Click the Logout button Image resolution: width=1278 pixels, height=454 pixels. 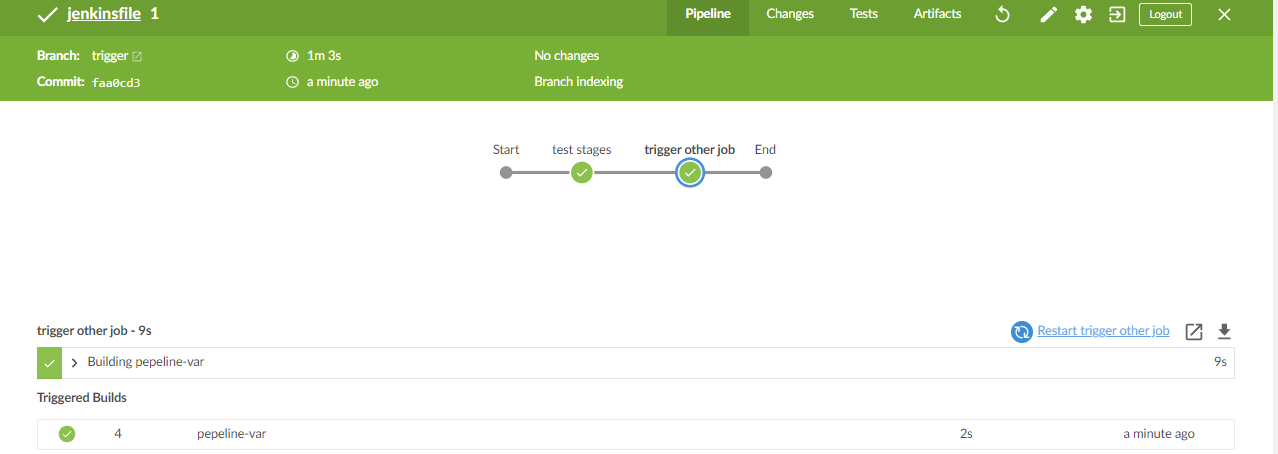pos(1165,15)
